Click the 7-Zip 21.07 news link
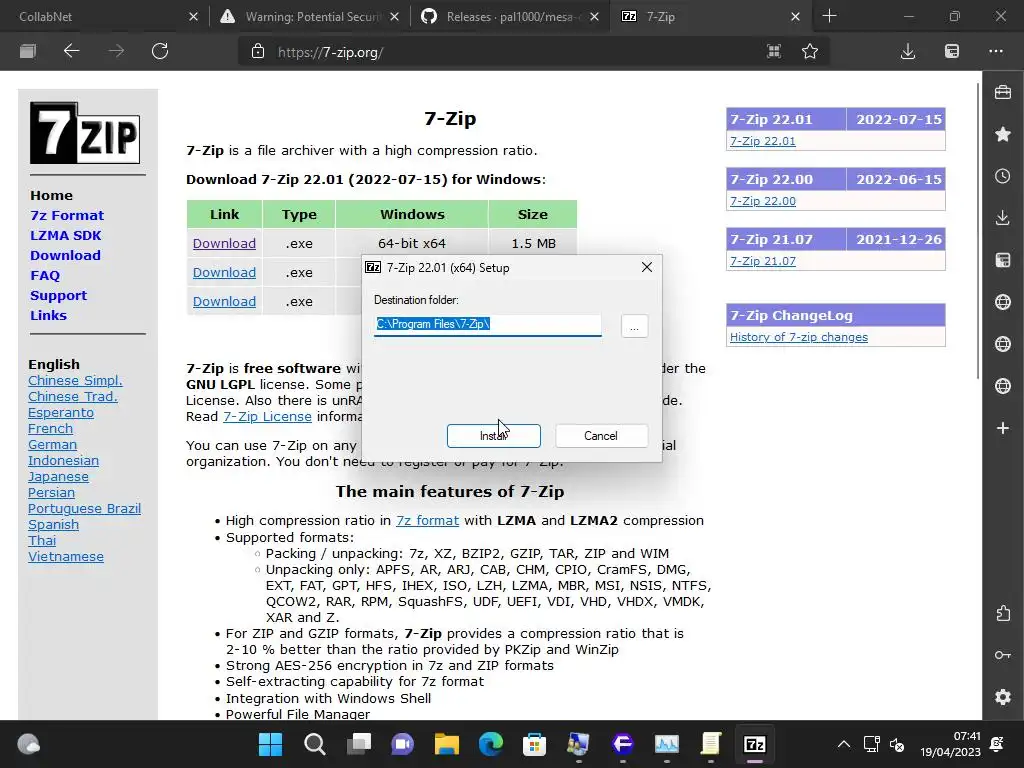This screenshot has height=768, width=1024. (763, 261)
